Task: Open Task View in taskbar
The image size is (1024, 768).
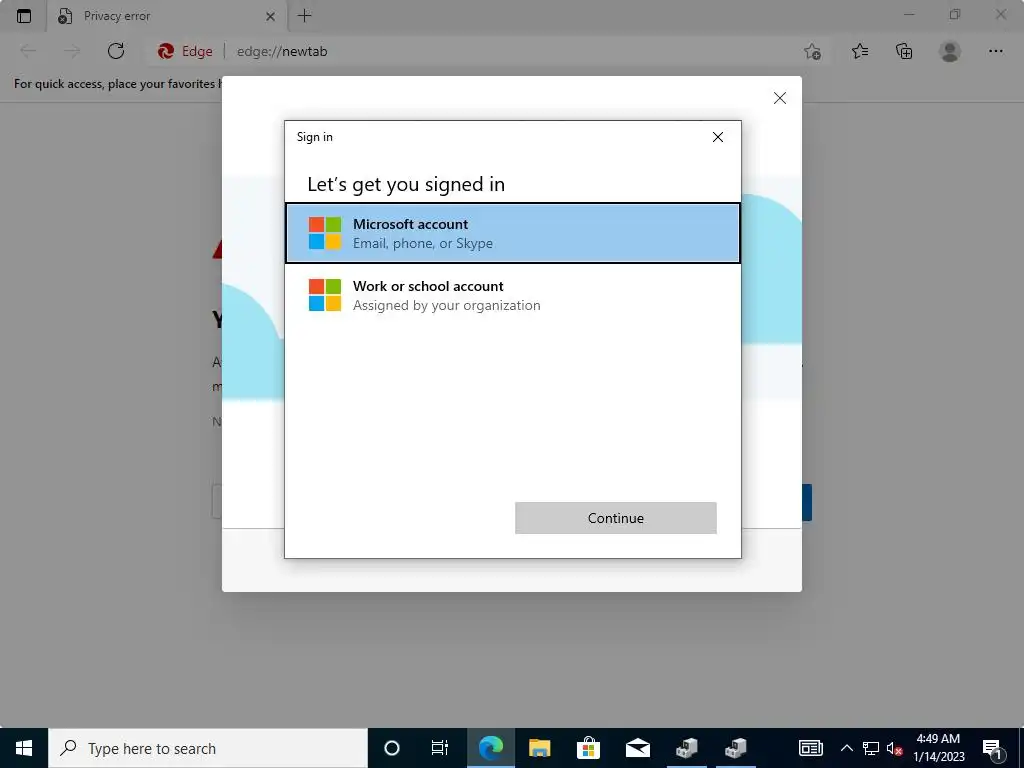Action: point(440,748)
